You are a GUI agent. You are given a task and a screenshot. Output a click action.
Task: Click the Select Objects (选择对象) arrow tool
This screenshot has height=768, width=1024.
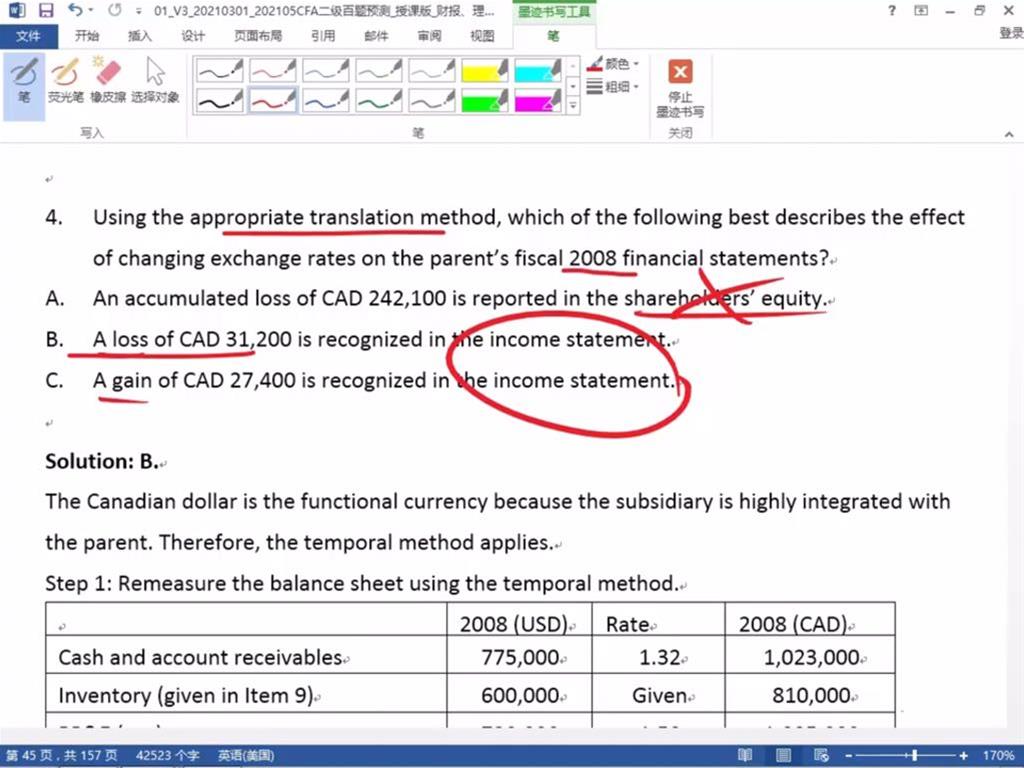click(155, 80)
